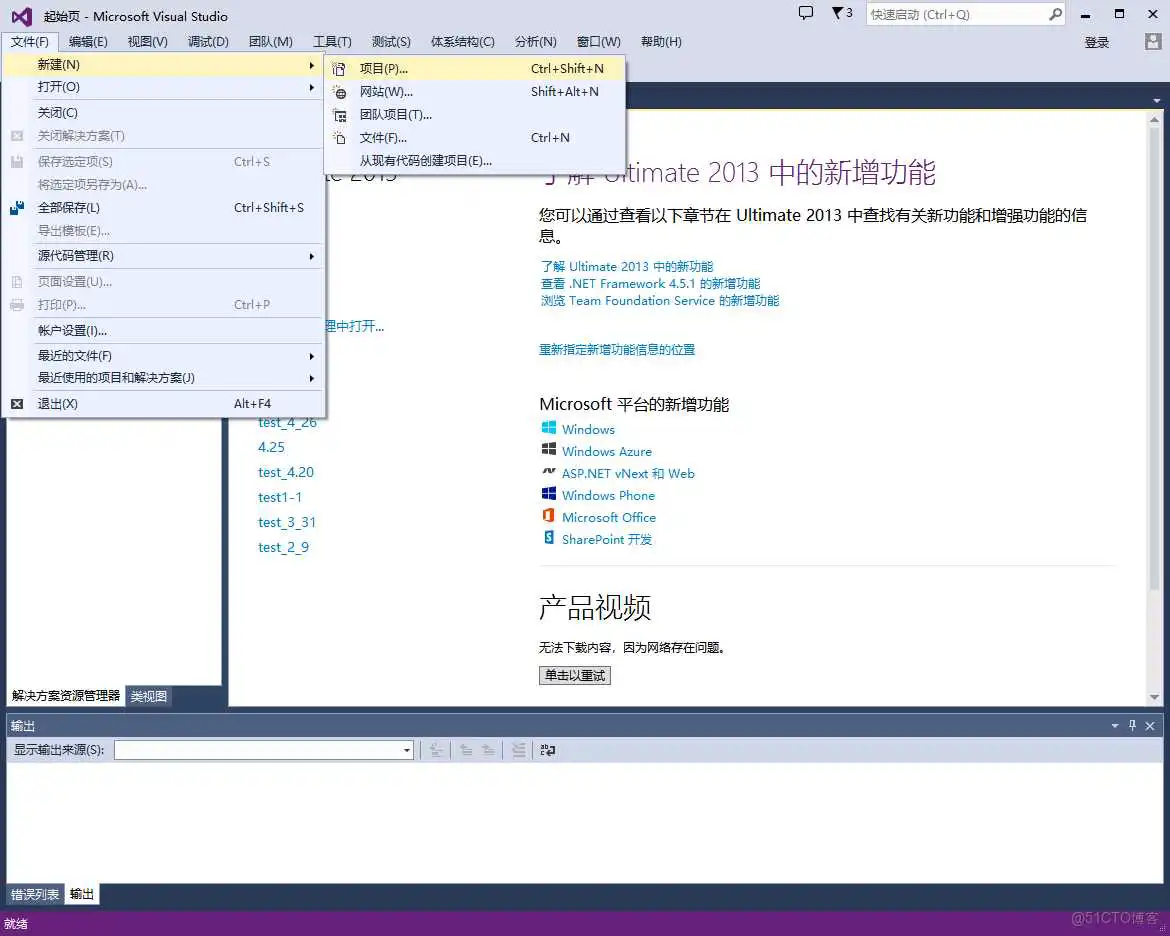Viewport: 1170px width, 936px height.
Task: Open the 显示输出来源 dropdown
Action: pyautogui.click(x=406, y=749)
